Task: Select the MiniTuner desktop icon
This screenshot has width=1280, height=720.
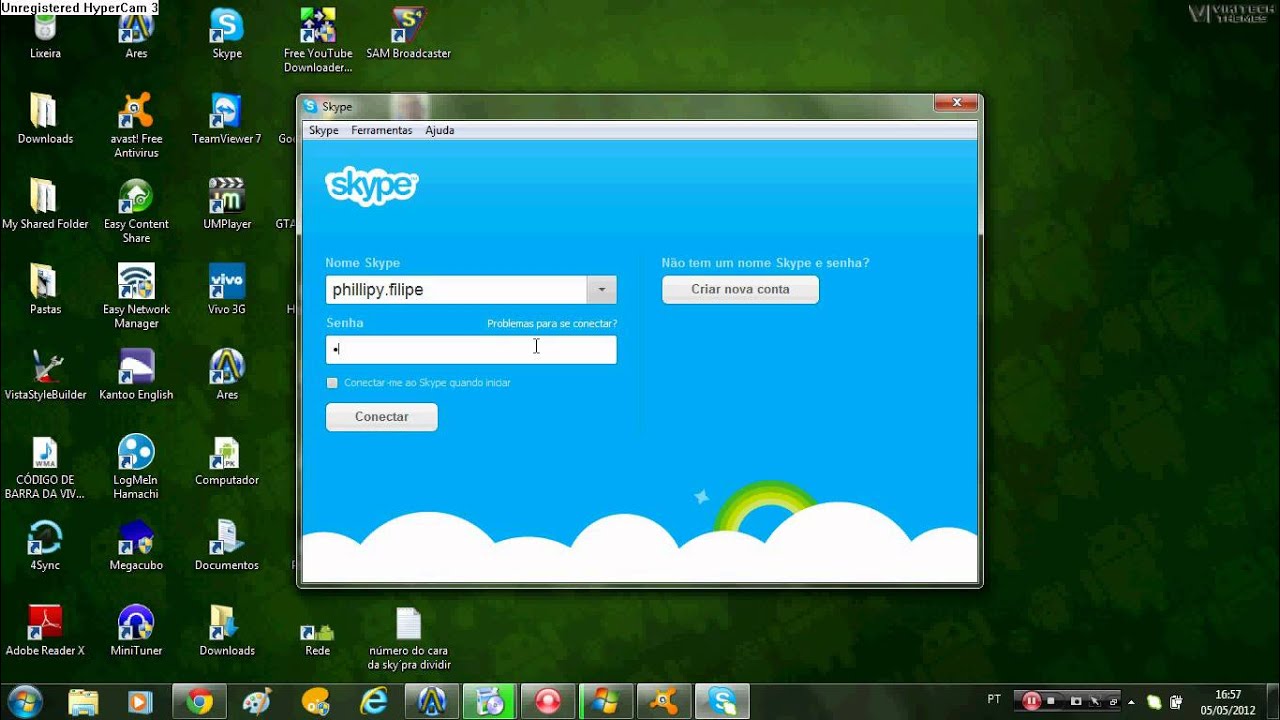Action: pyautogui.click(x=136, y=631)
